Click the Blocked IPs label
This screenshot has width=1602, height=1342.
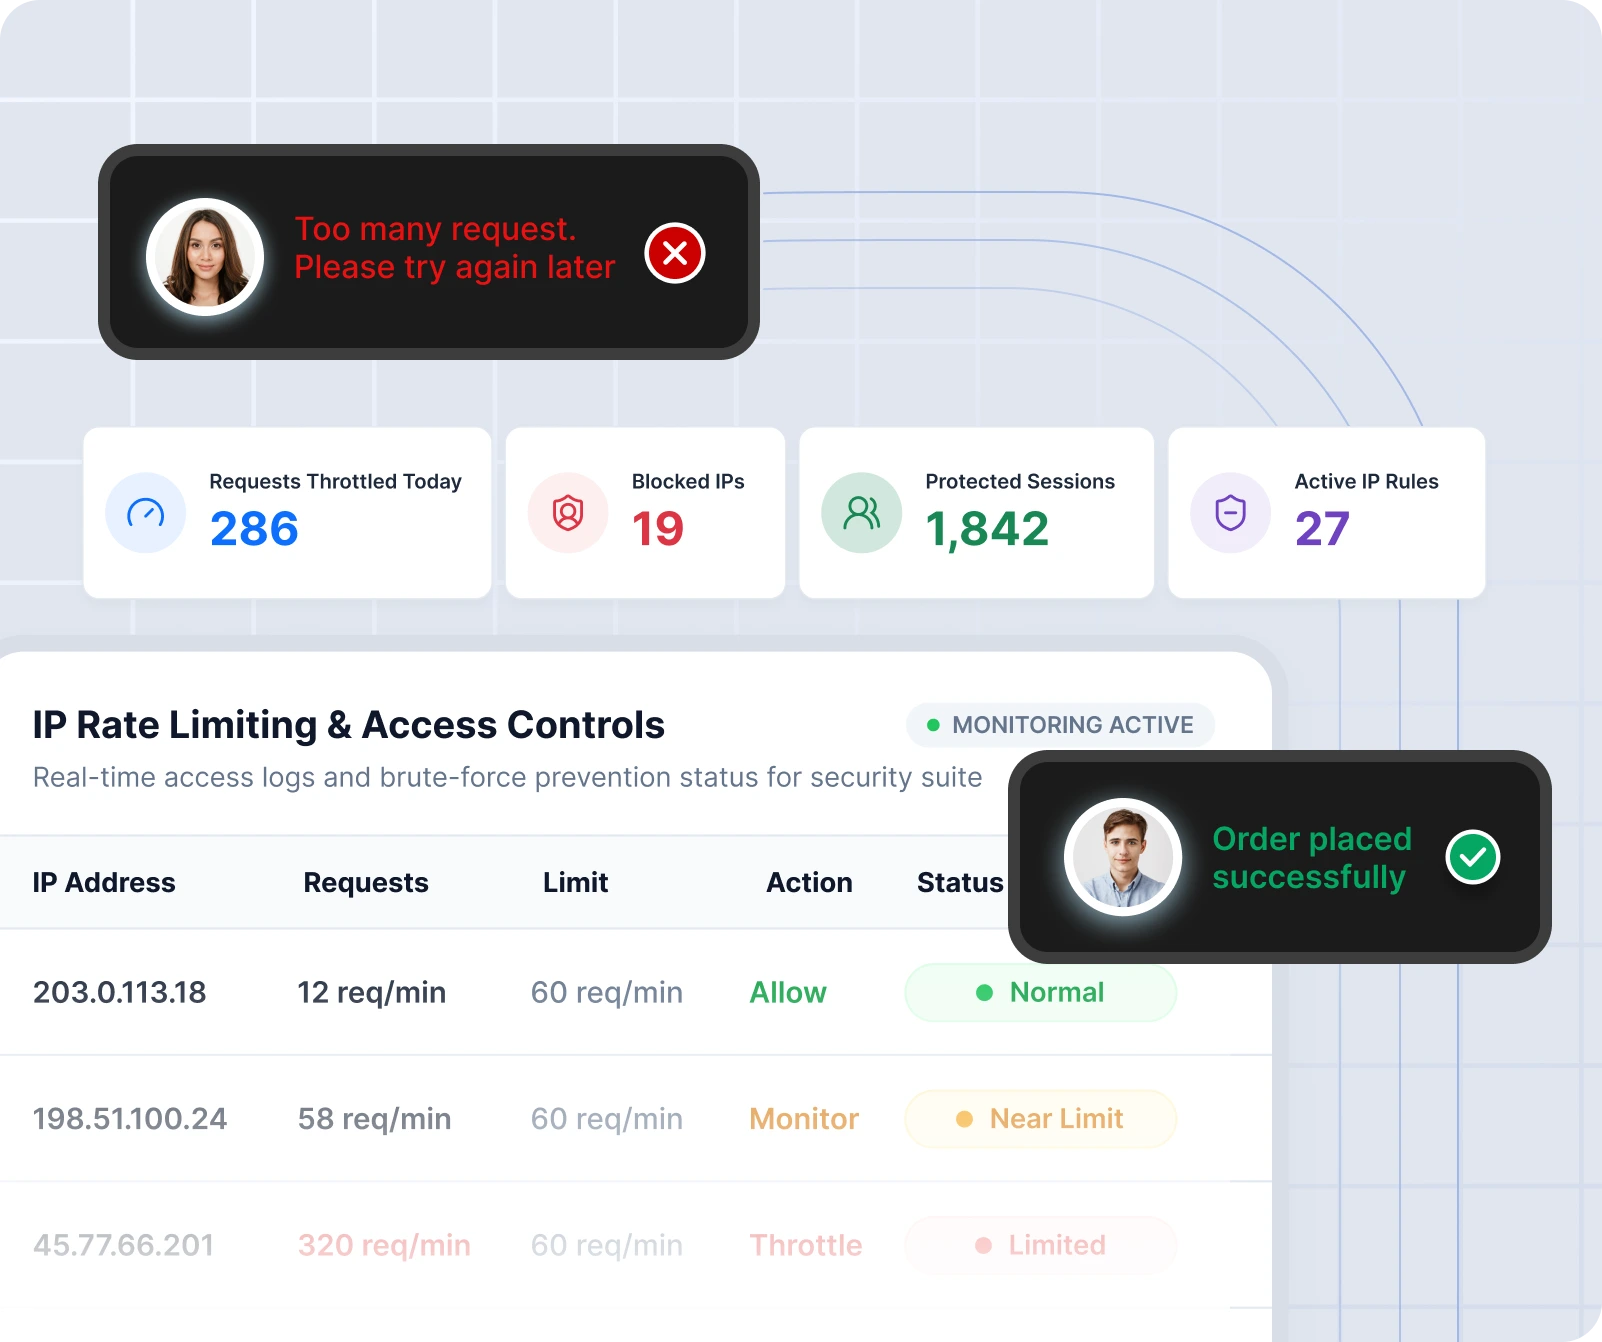point(688,482)
